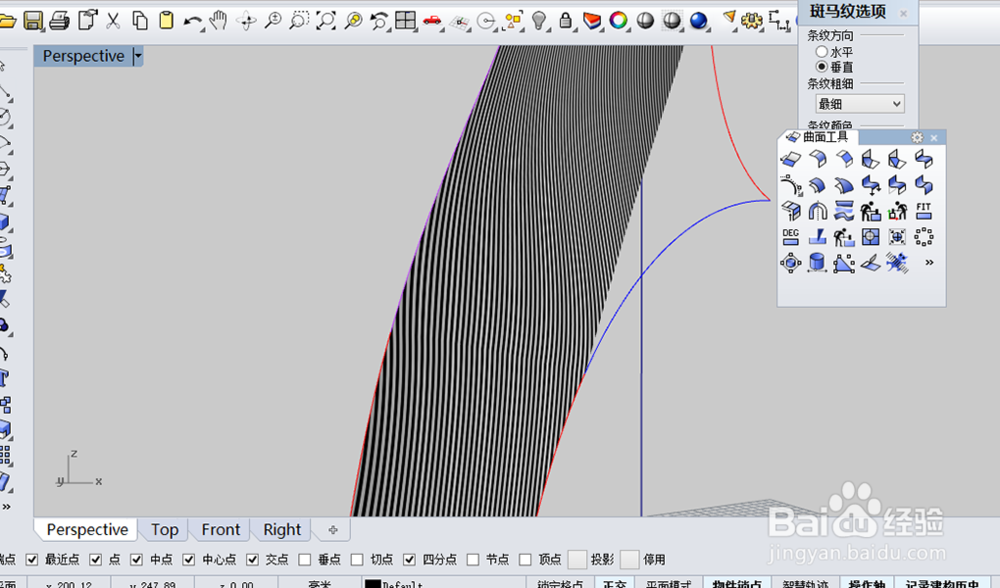Click the Perspective viewport title label

84,56
